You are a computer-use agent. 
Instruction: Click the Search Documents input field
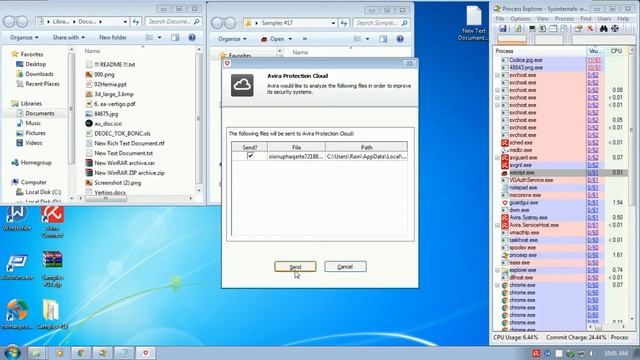[x=173, y=21]
